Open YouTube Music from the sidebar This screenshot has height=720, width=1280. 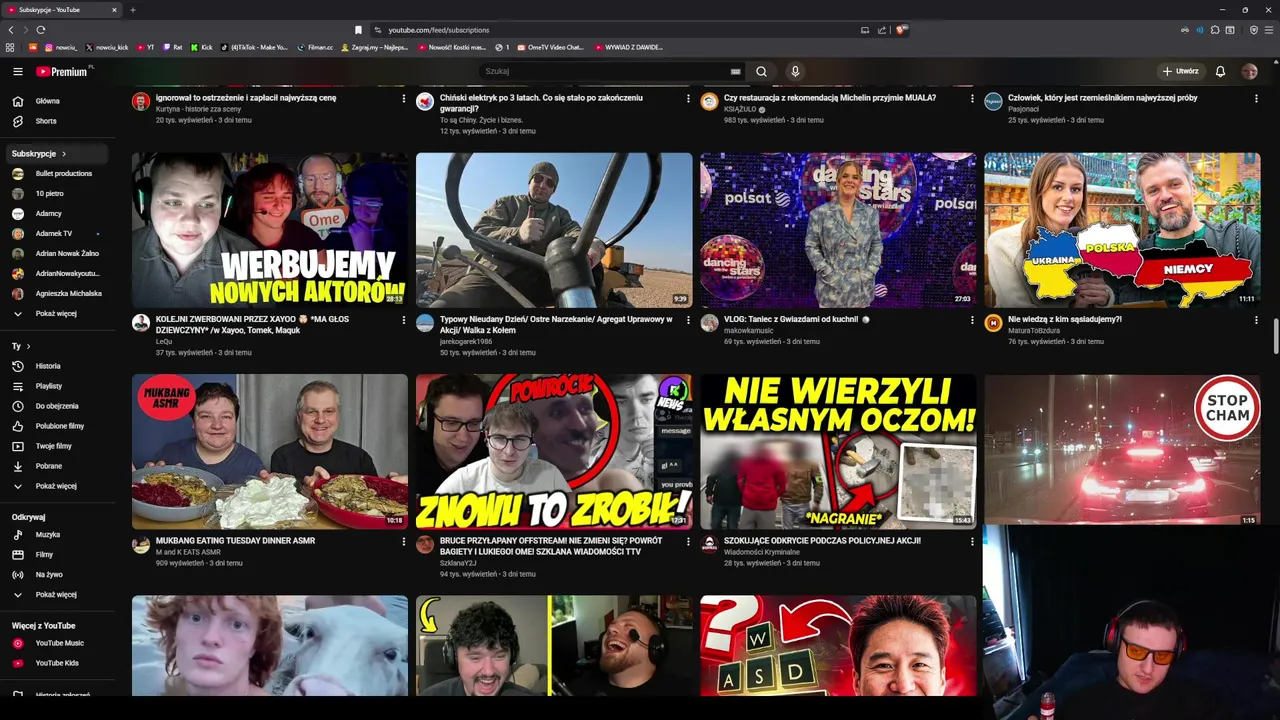pyautogui.click(x=56, y=643)
